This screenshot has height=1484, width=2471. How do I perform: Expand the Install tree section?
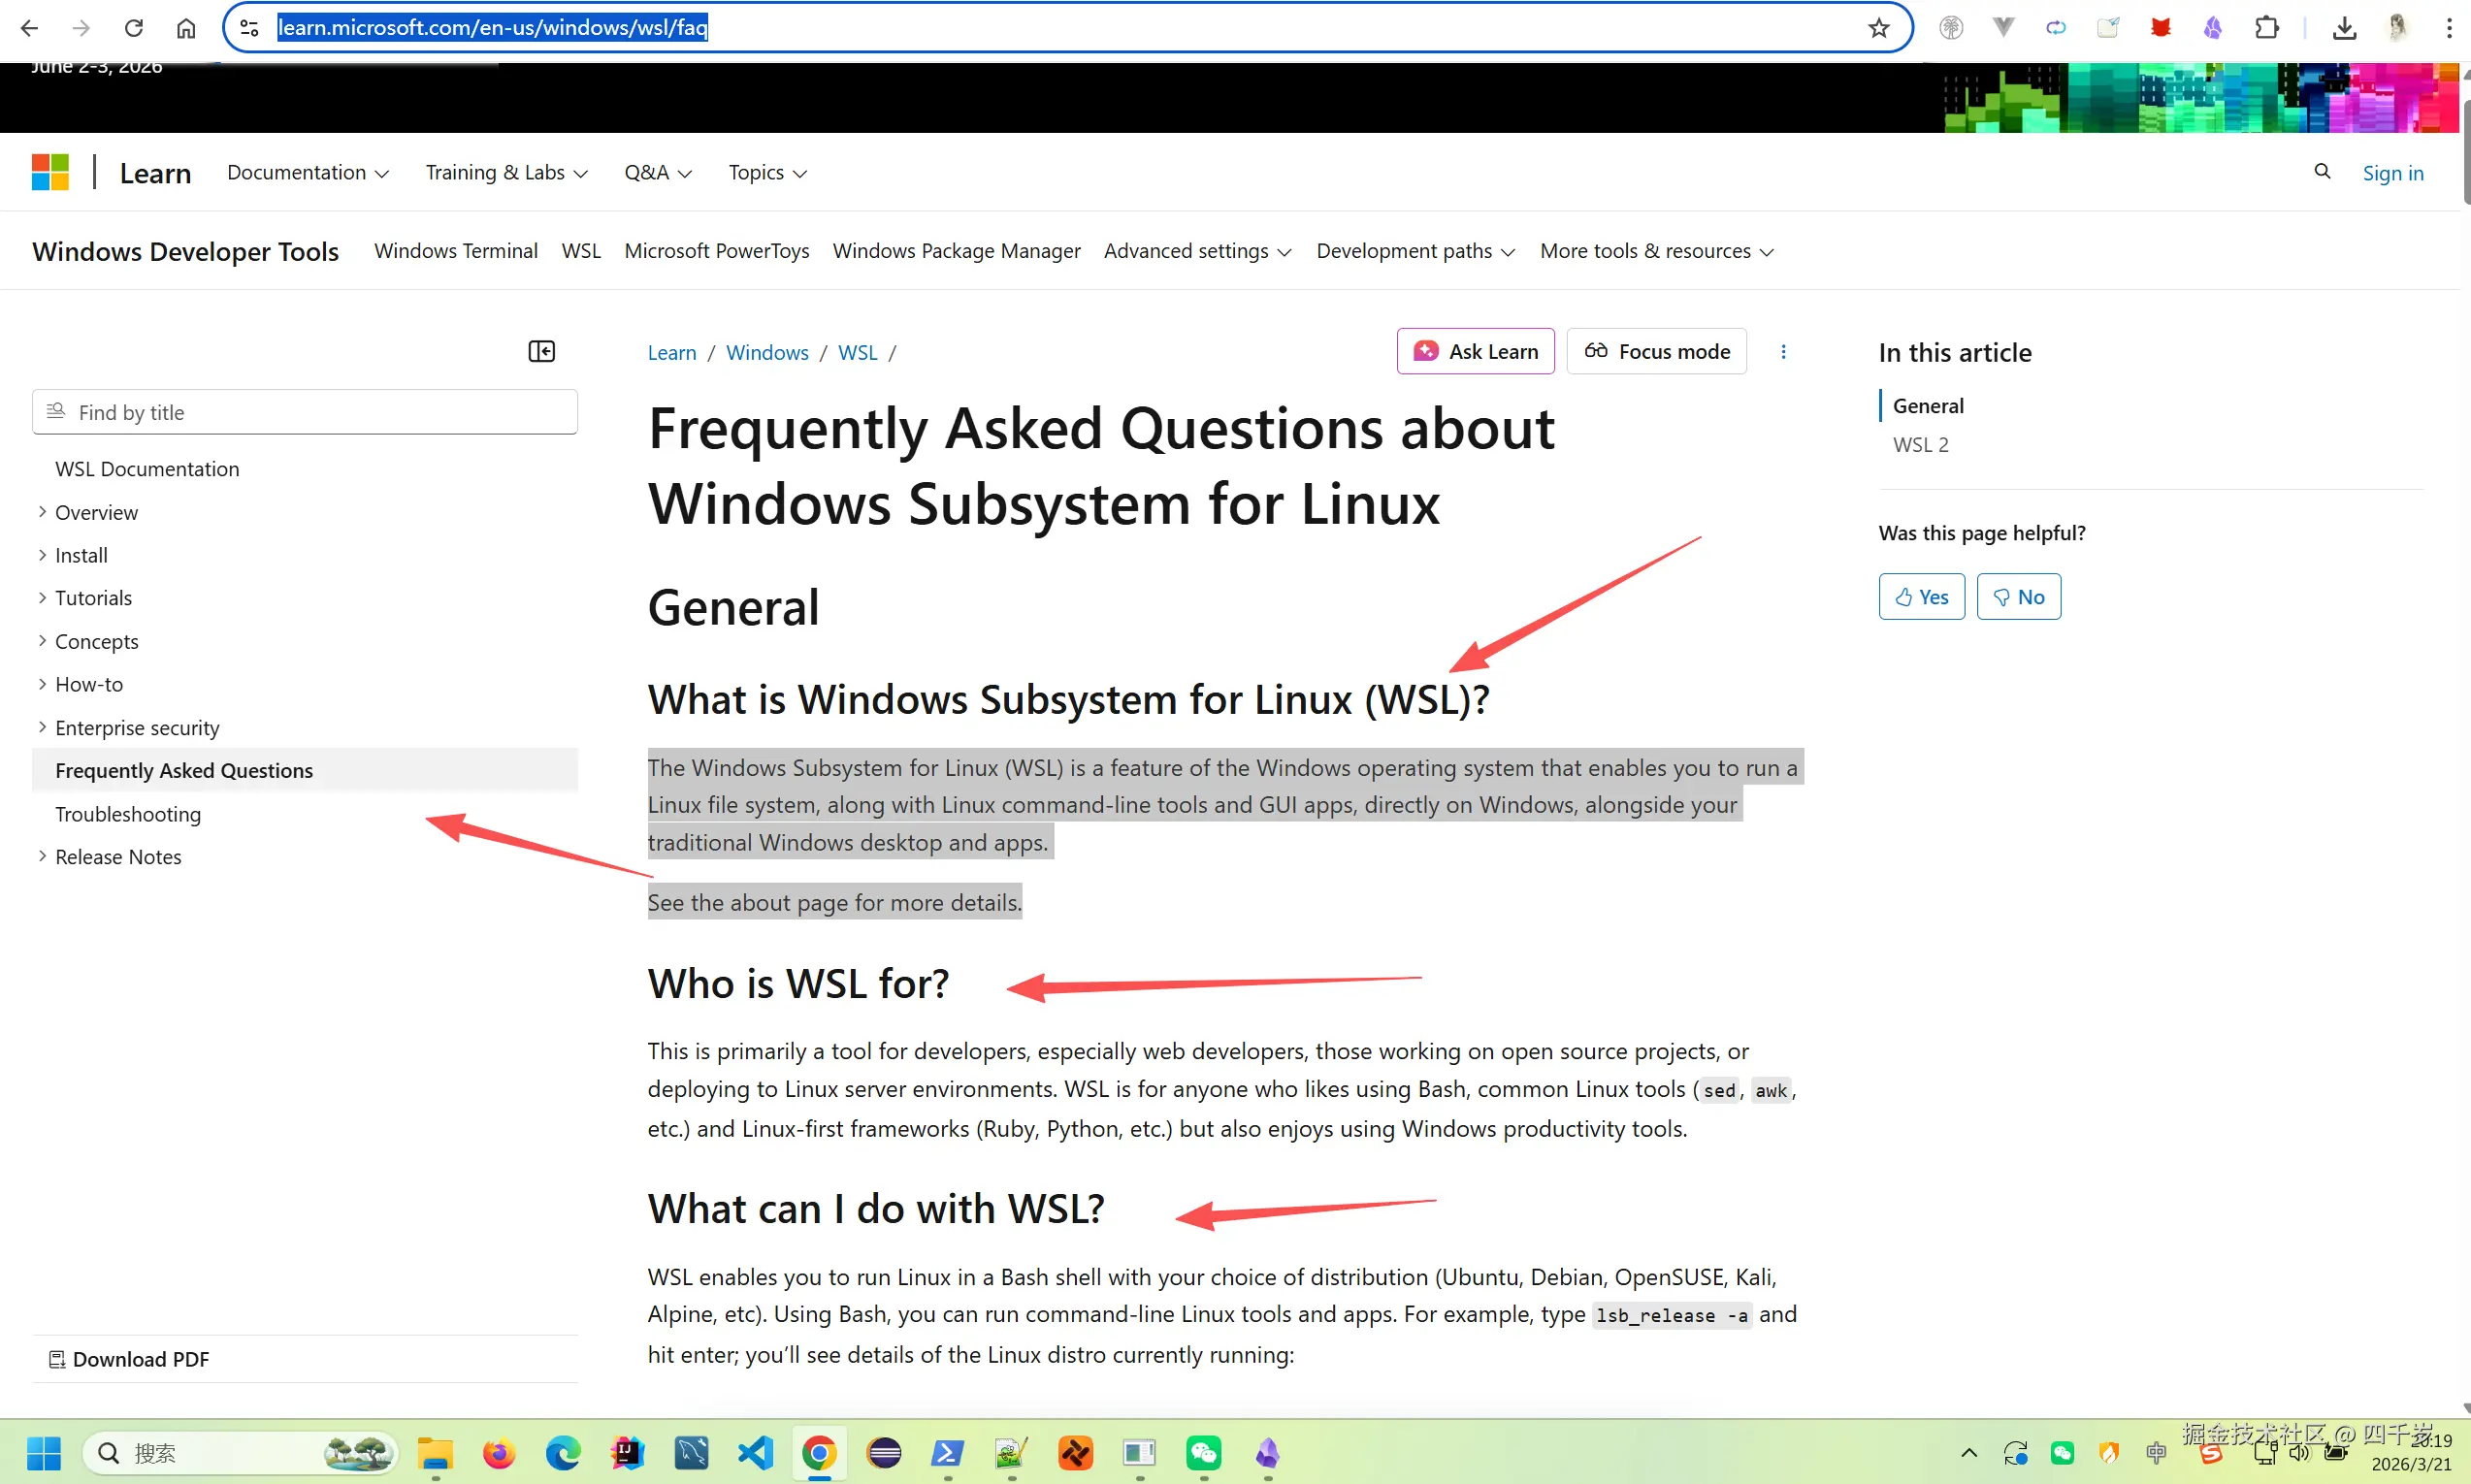[81, 555]
